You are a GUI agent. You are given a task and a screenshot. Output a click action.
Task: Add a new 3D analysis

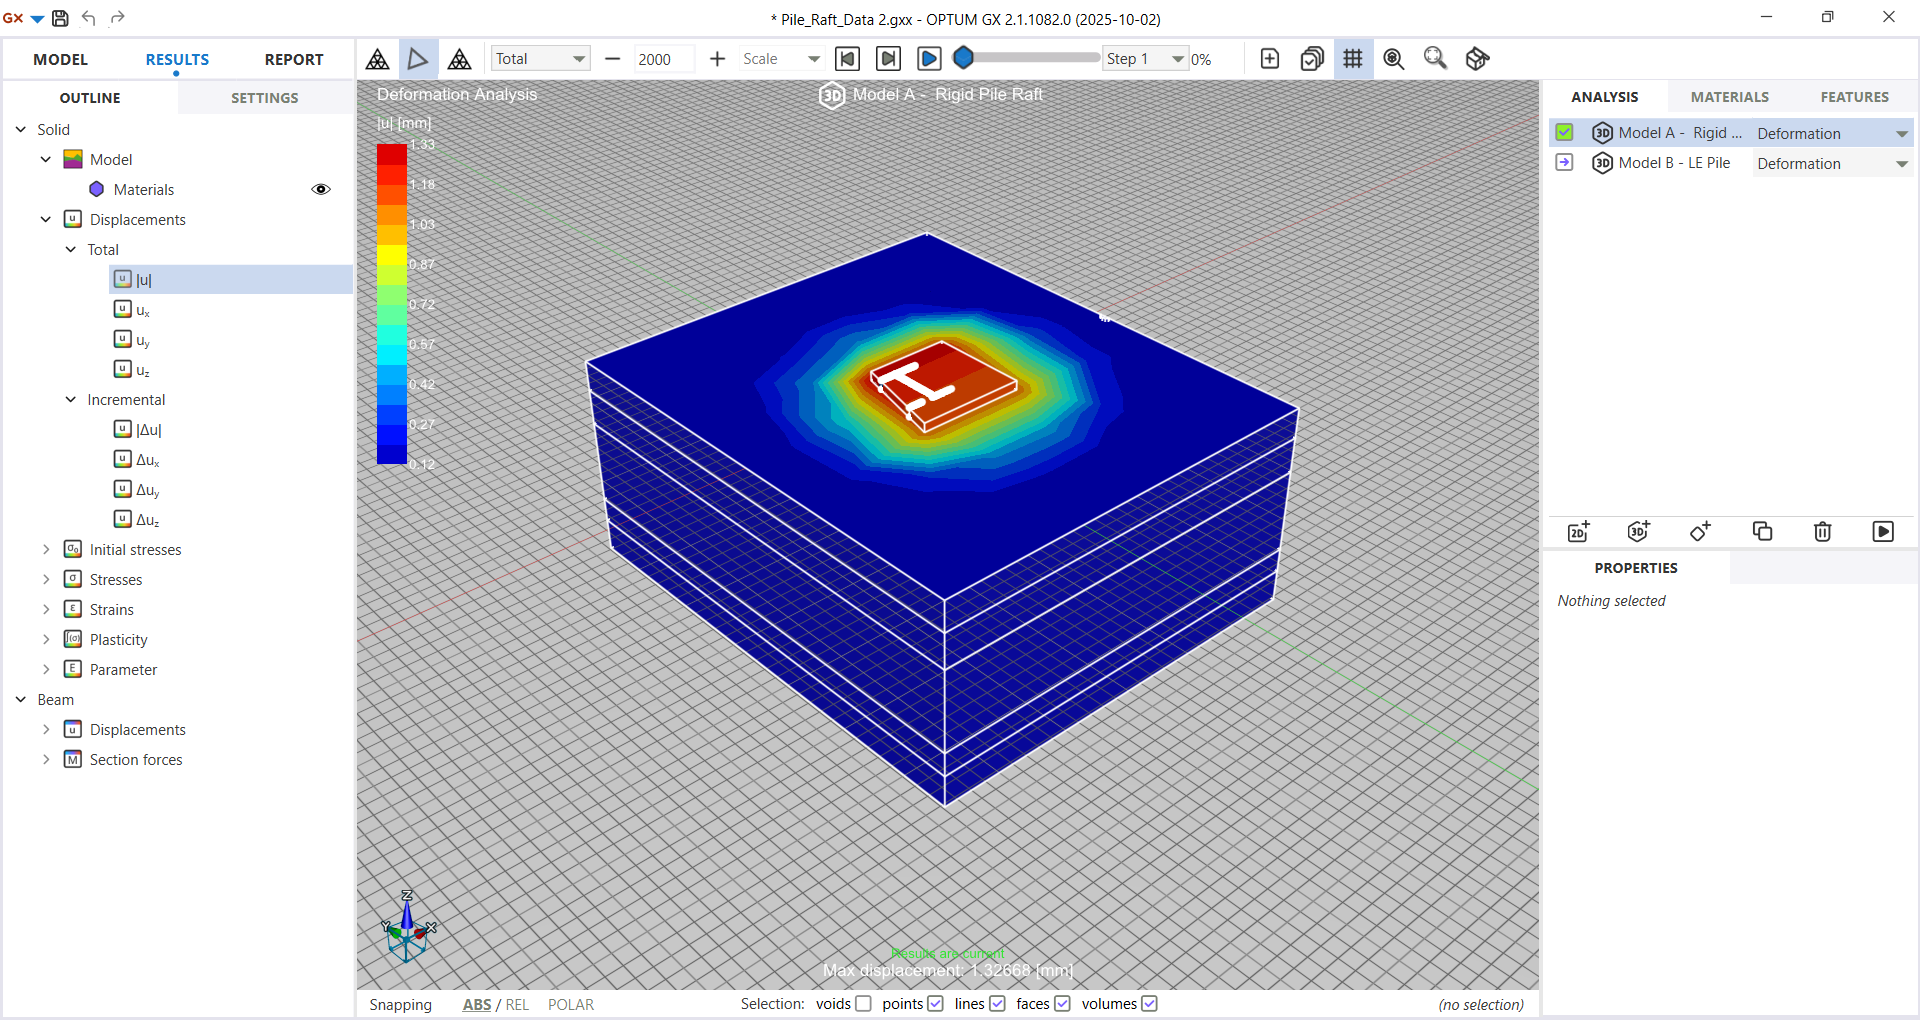click(1639, 532)
